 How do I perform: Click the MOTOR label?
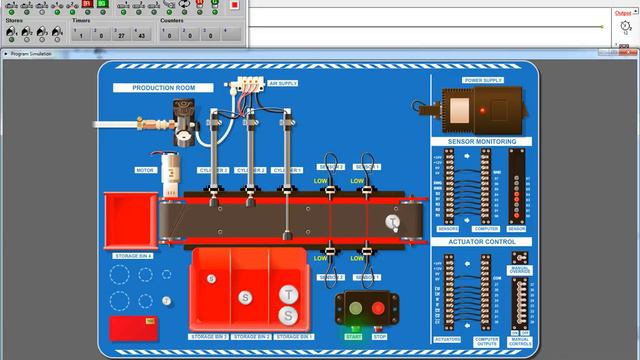(145, 170)
